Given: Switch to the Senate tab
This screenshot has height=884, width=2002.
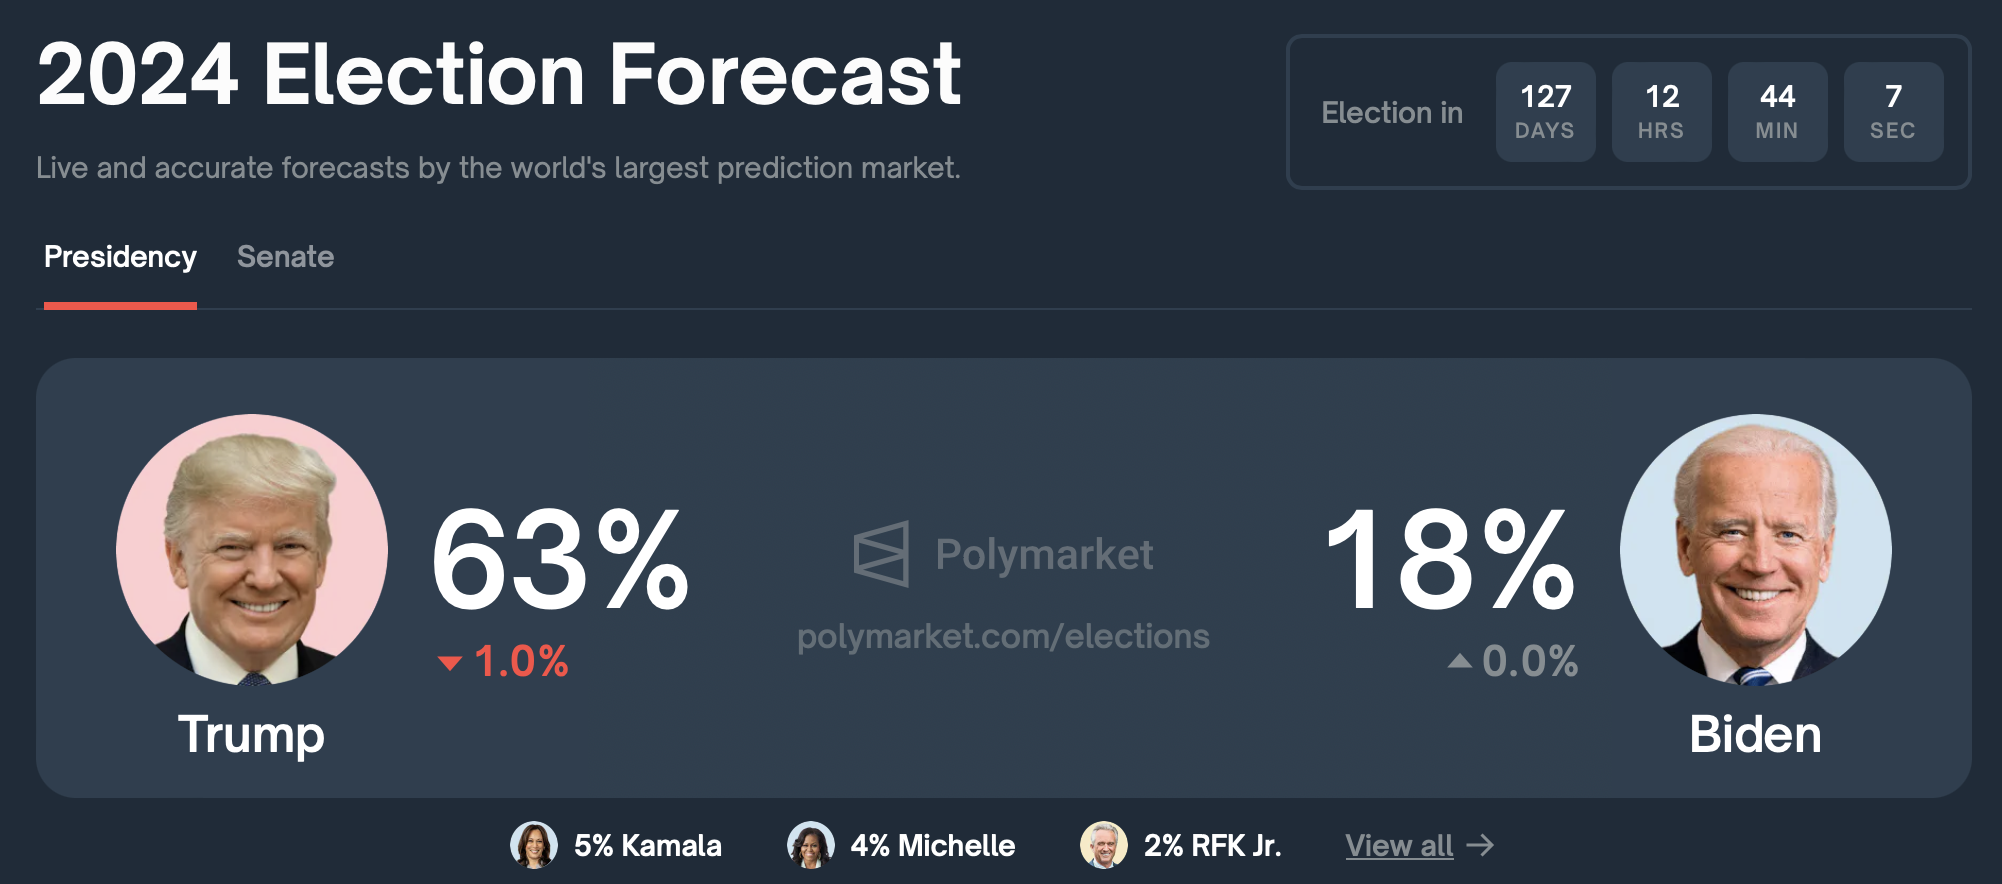Looking at the screenshot, I should coord(285,257).
